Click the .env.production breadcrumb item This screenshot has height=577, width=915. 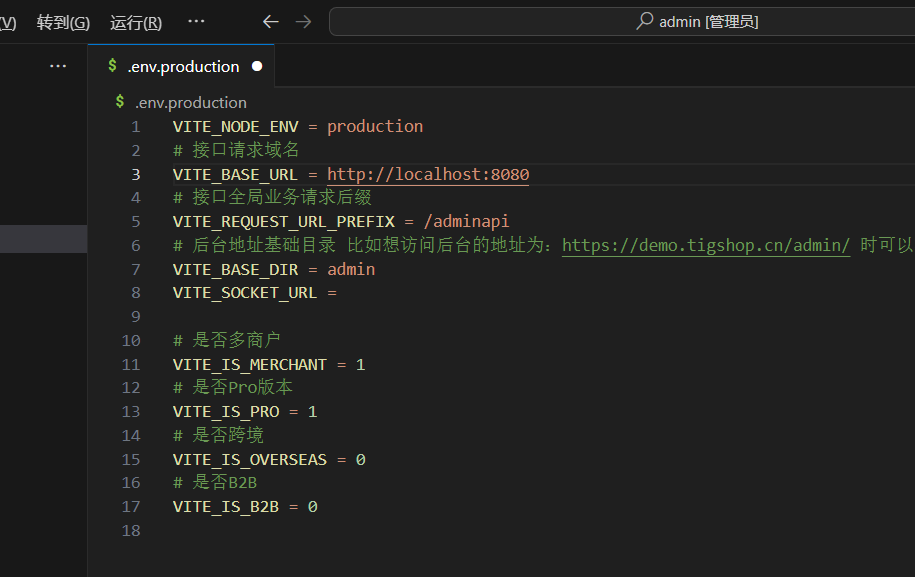point(191,103)
